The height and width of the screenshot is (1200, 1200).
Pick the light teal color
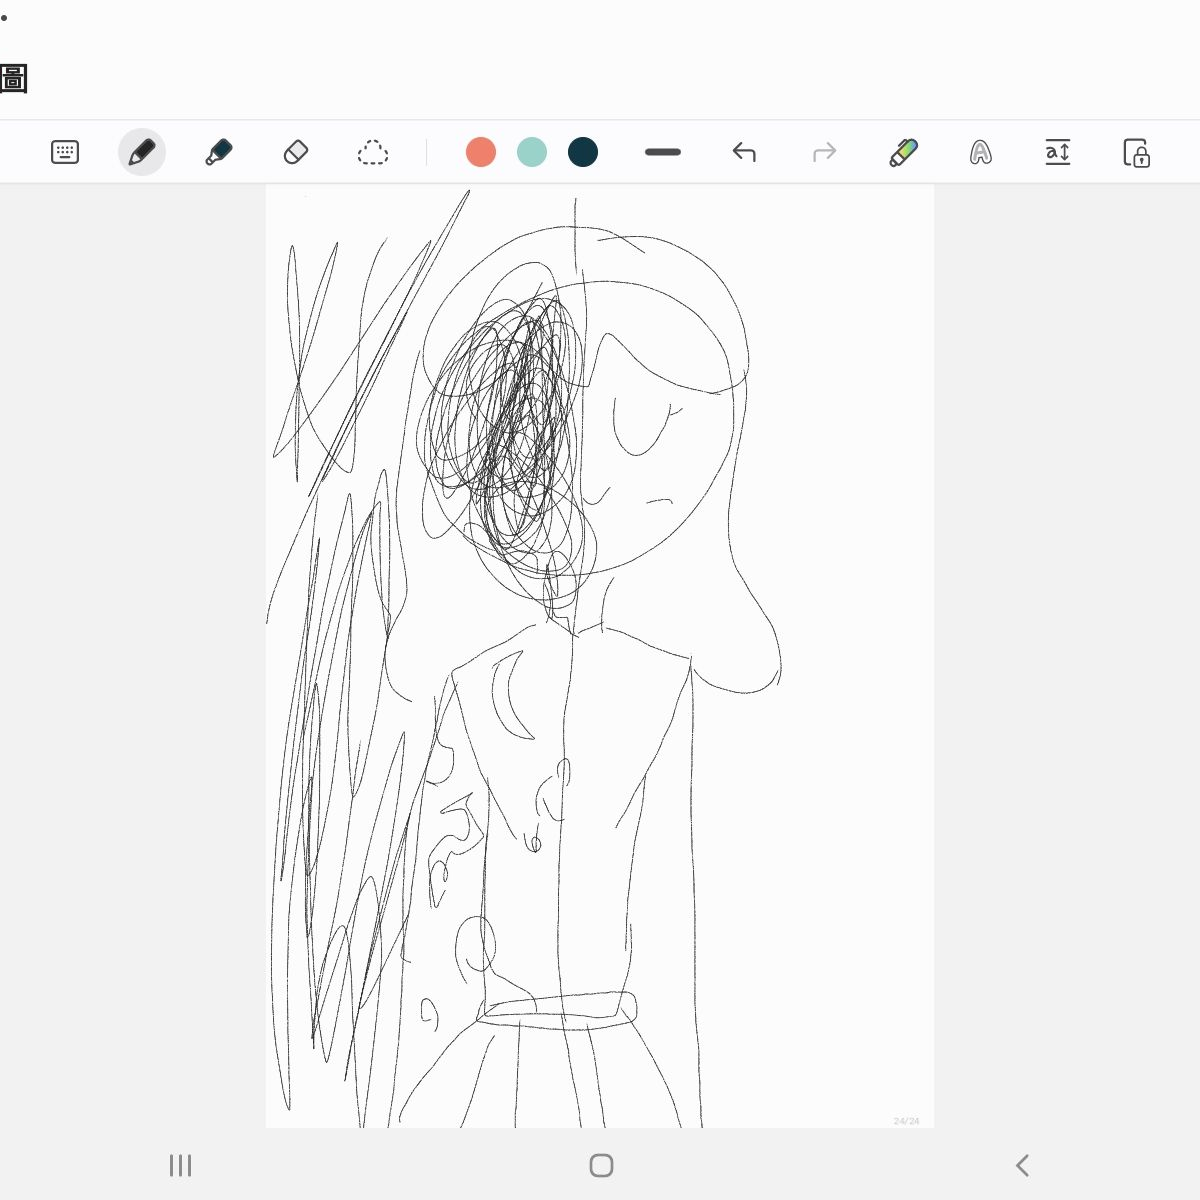coord(532,152)
